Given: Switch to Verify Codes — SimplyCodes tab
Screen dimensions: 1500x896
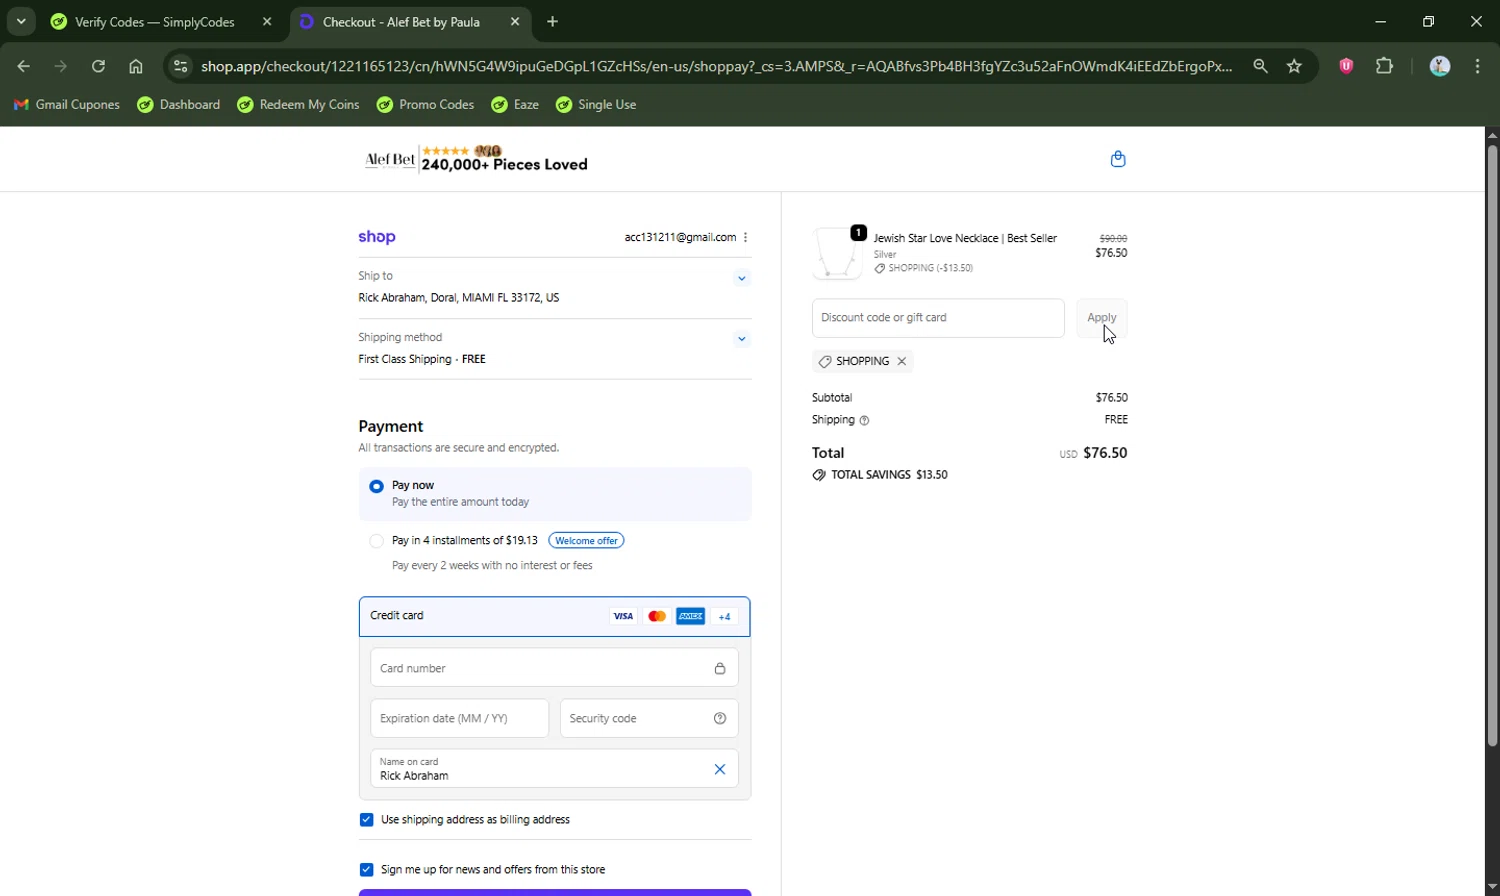Looking at the screenshot, I should 155,21.
